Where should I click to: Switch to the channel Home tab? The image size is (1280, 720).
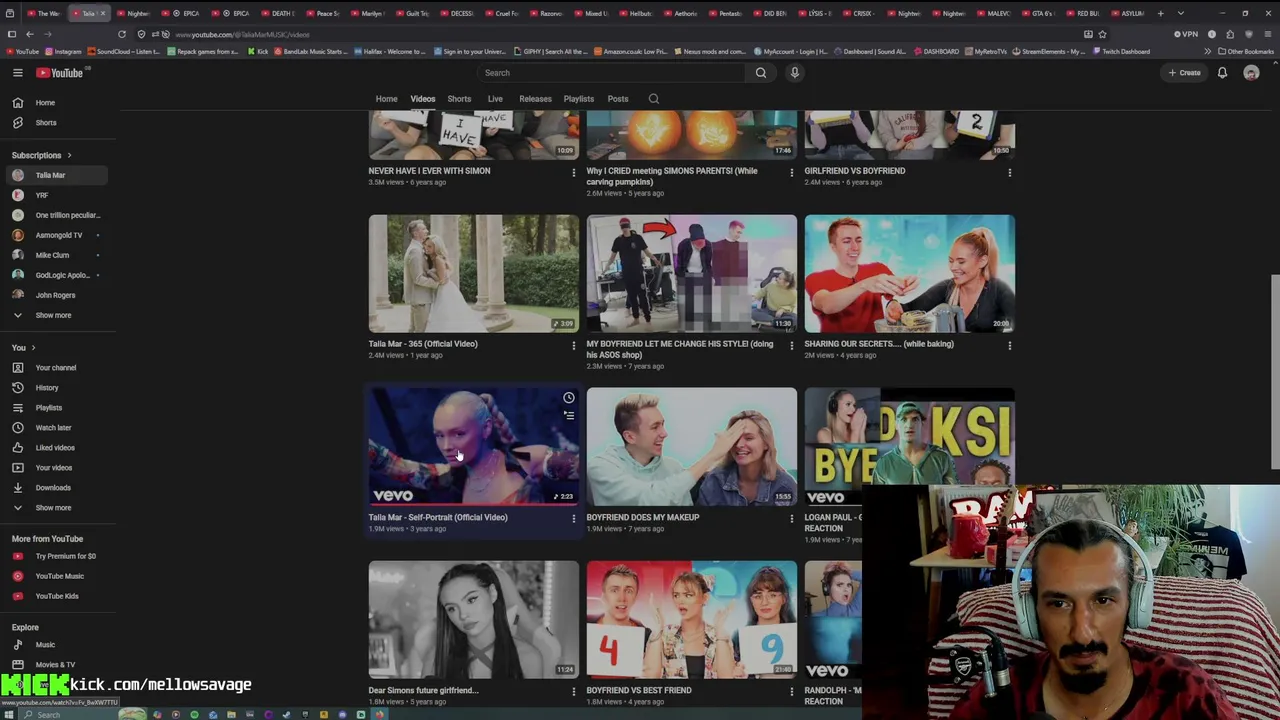pyautogui.click(x=386, y=99)
